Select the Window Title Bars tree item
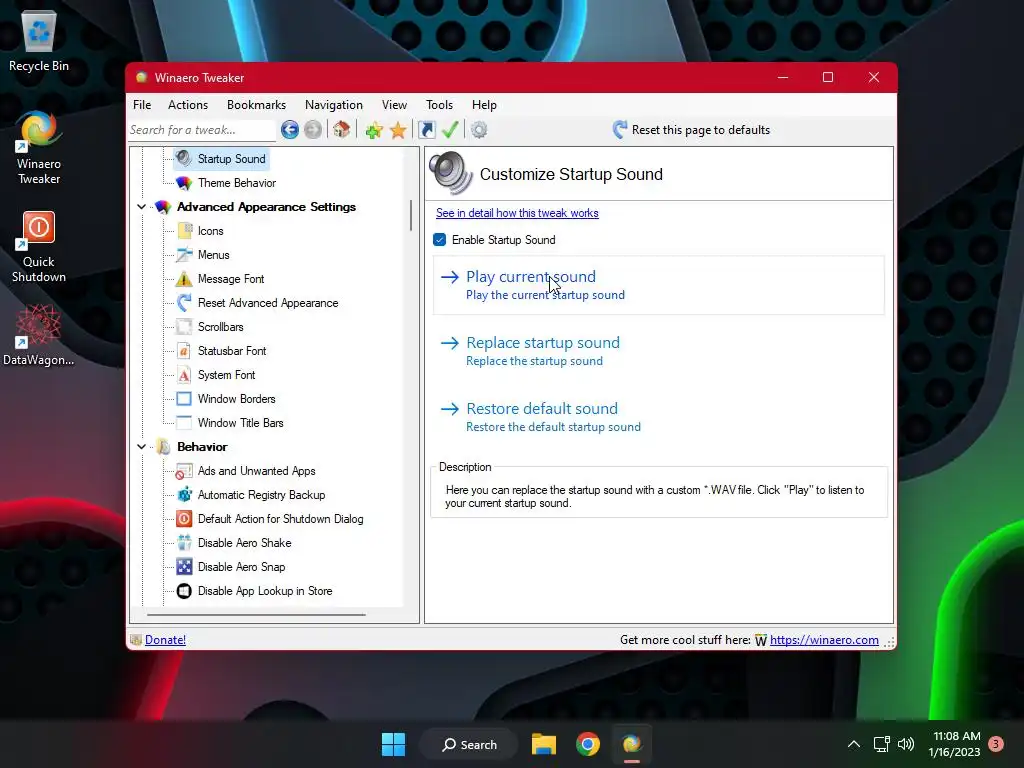Viewport: 1024px width, 768px height. [240, 423]
